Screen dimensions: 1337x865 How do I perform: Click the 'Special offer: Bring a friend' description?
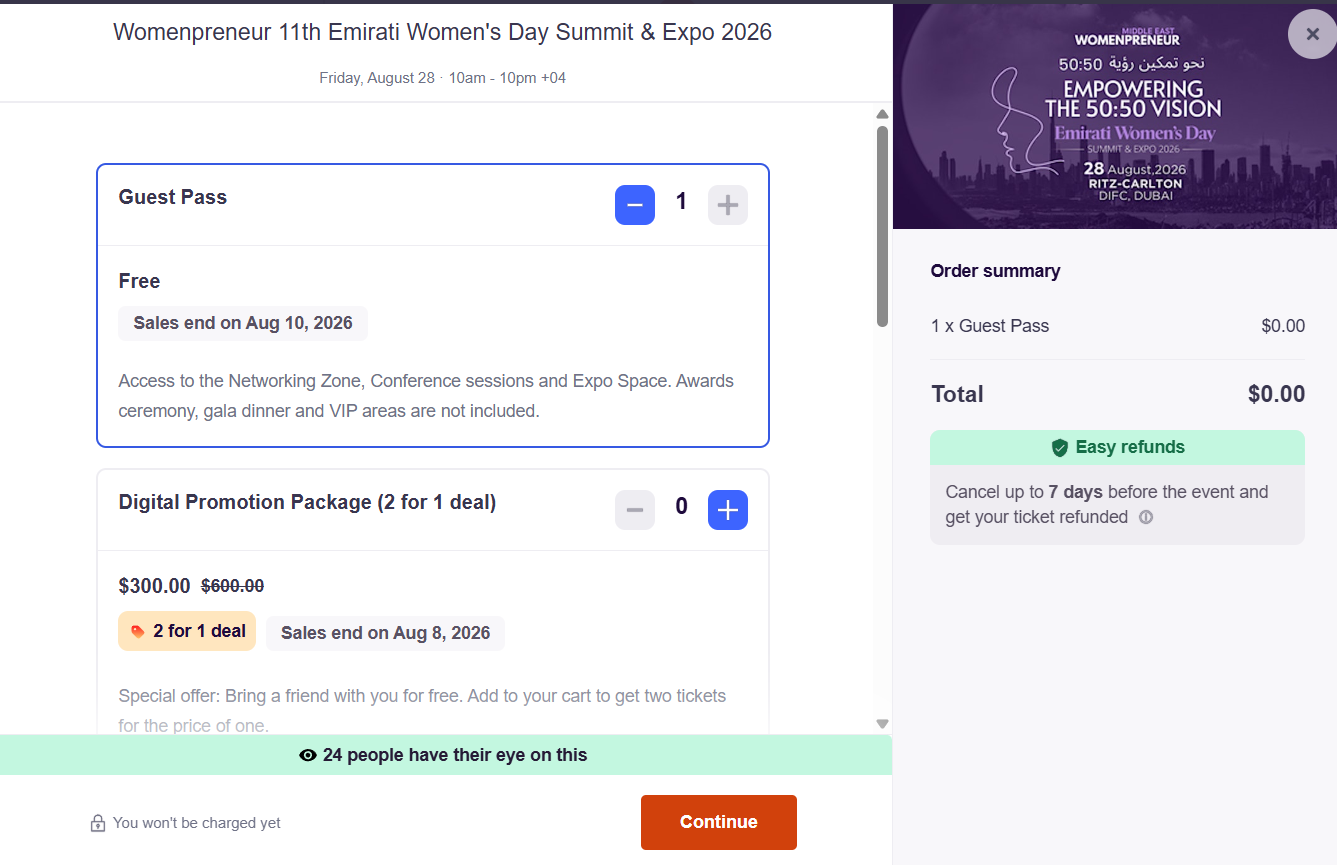click(x=422, y=710)
